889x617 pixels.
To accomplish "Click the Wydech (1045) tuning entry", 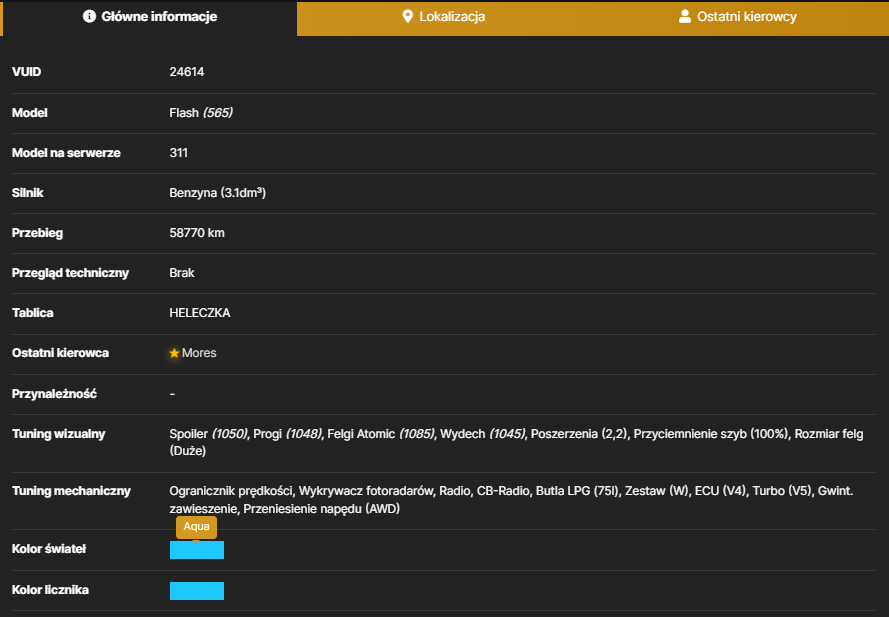I will pos(482,434).
